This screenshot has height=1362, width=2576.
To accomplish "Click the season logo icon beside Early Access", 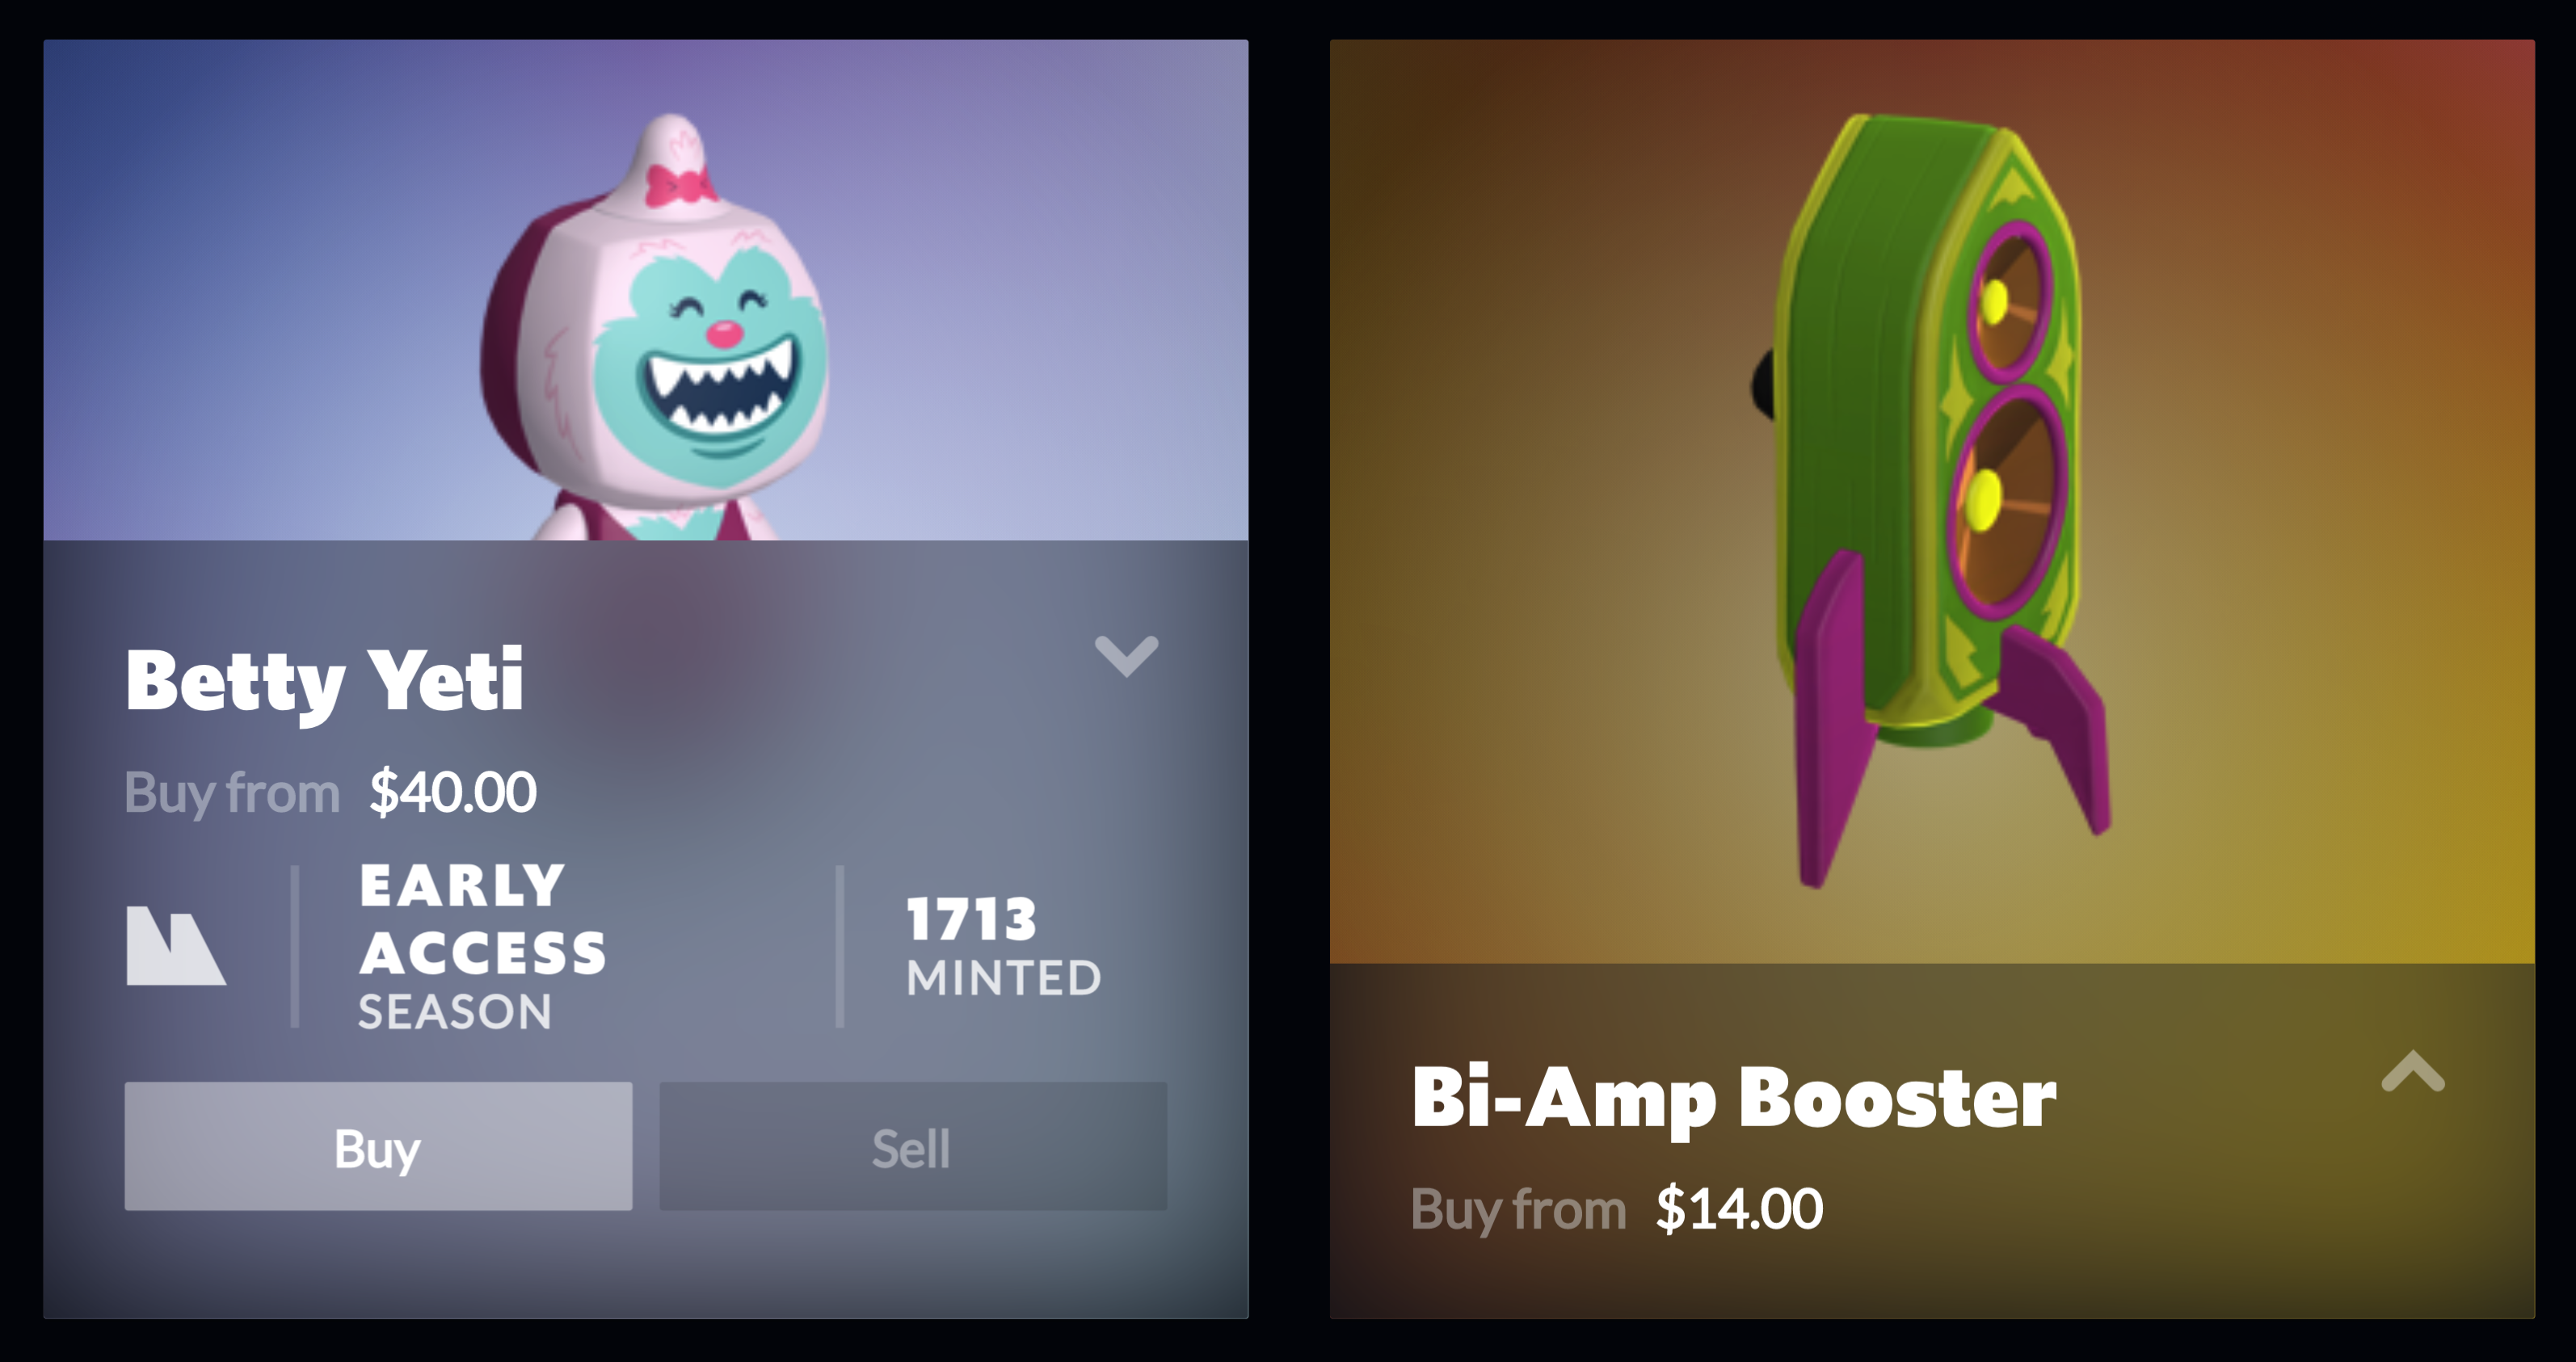I will pos(176,946).
